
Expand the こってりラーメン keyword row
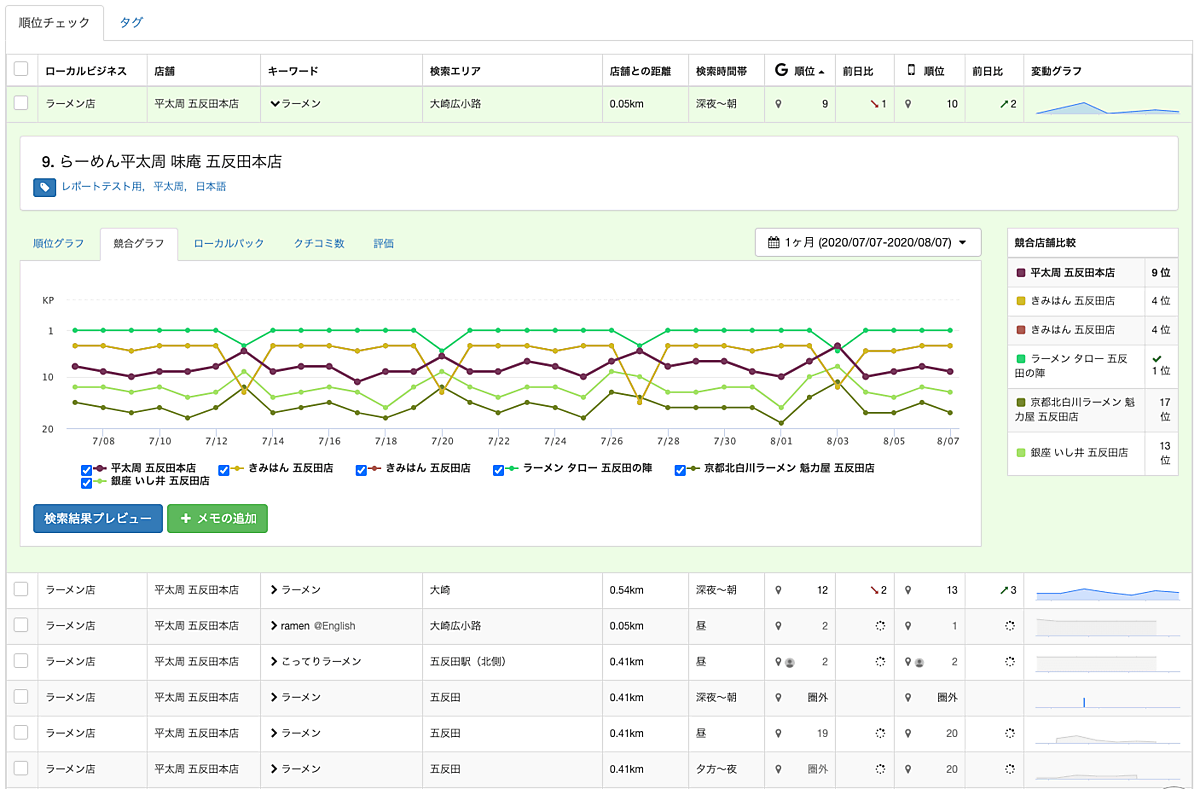[x=274, y=662]
